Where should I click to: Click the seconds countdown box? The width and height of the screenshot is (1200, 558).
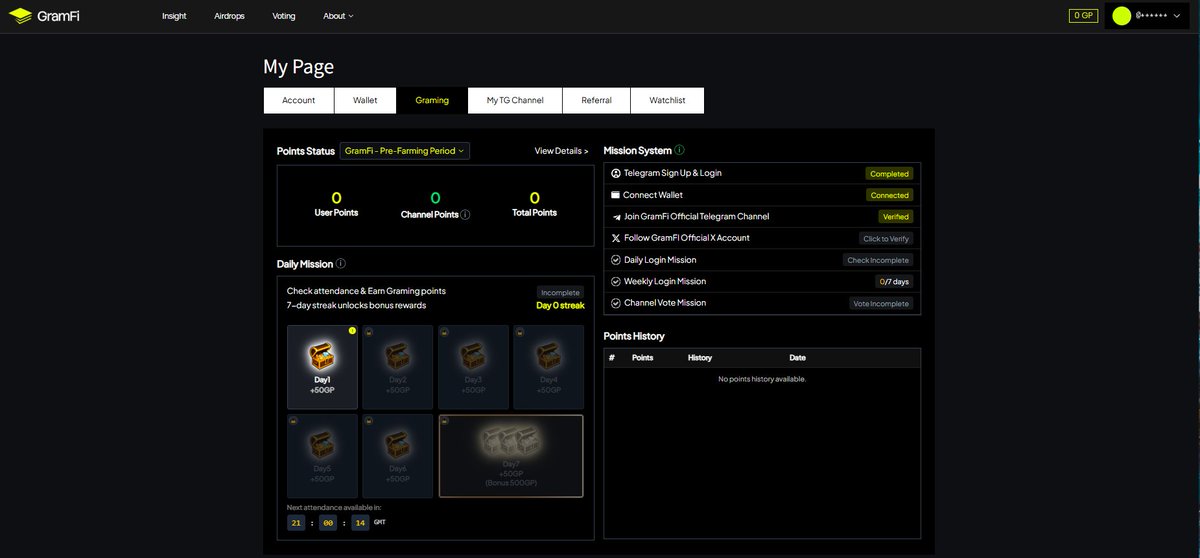360,523
